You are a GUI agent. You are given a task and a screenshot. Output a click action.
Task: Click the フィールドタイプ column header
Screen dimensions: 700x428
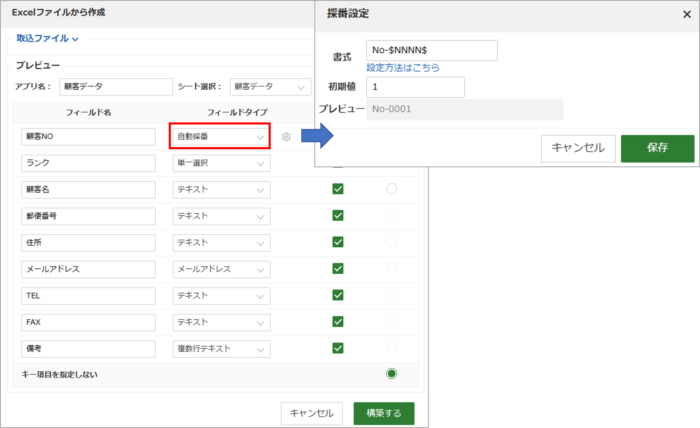click(x=237, y=112)
